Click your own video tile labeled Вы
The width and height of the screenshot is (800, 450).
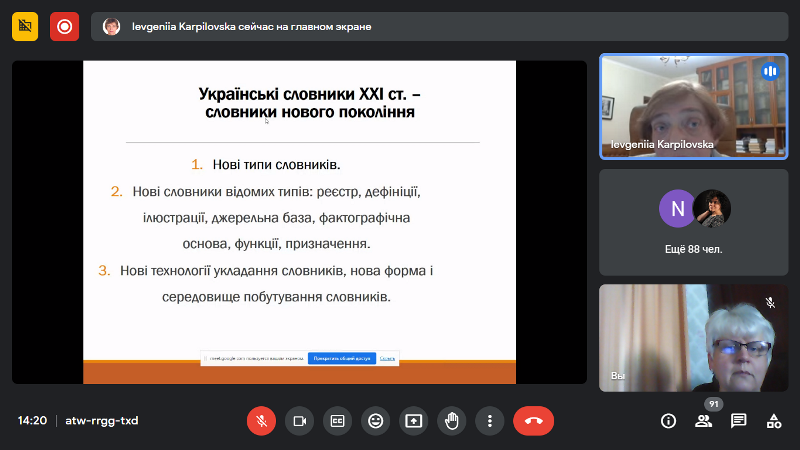tap(693, 337)
